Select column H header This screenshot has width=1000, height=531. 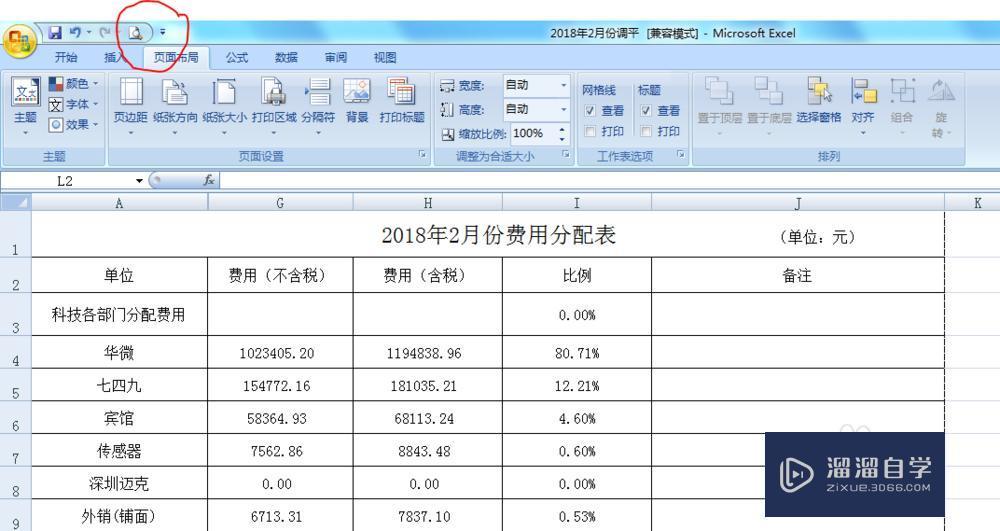click(x=427, y=203)
